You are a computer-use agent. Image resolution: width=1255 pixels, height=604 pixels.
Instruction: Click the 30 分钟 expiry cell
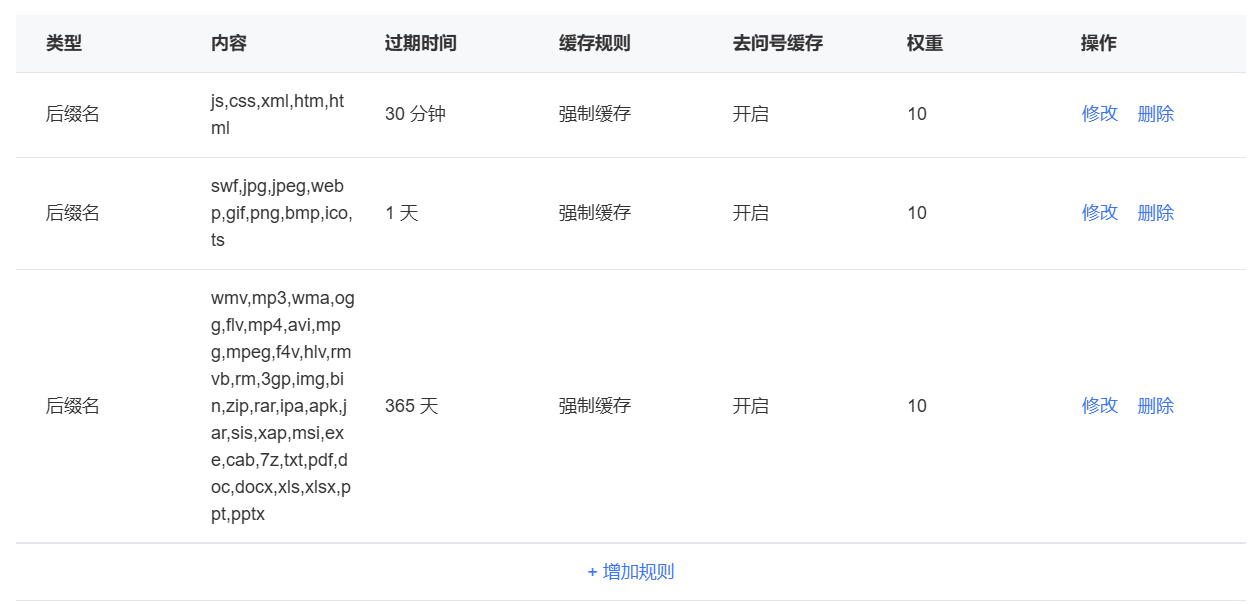(x=415, y=114)
